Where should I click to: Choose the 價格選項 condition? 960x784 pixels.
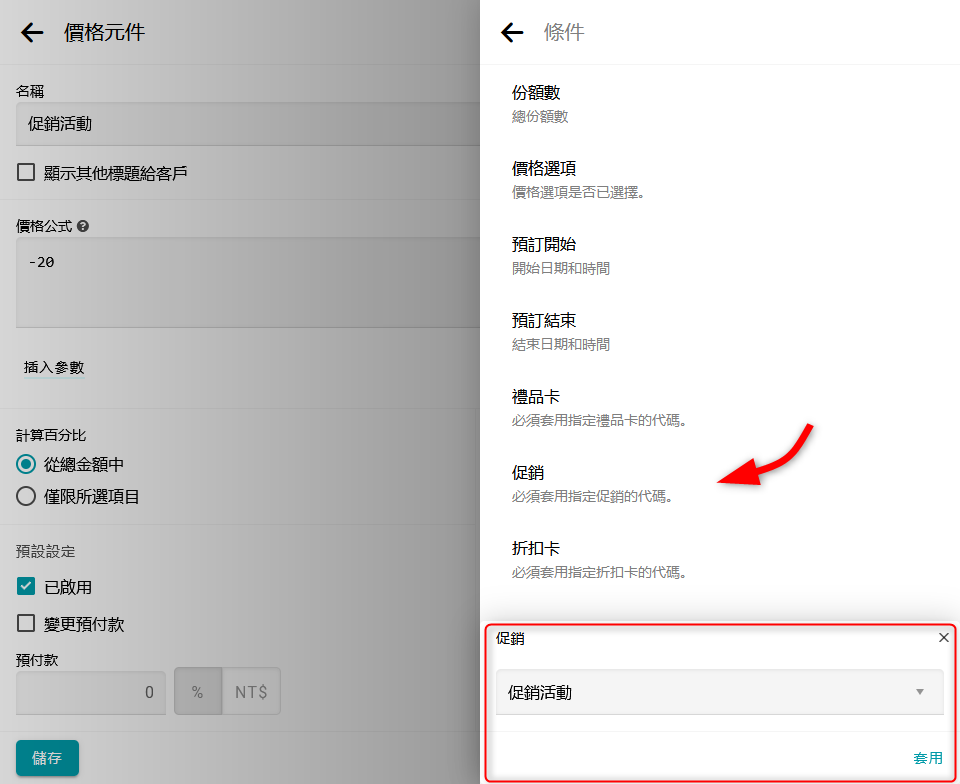(545, 179)
